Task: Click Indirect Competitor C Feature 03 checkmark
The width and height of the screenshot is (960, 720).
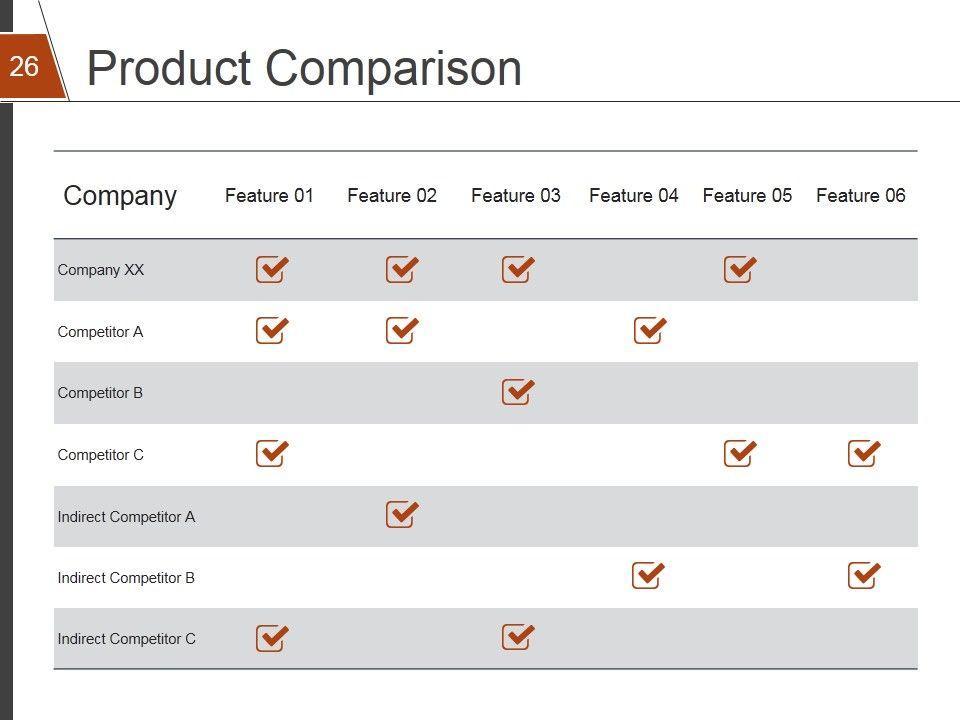Action: coord(516,638)
